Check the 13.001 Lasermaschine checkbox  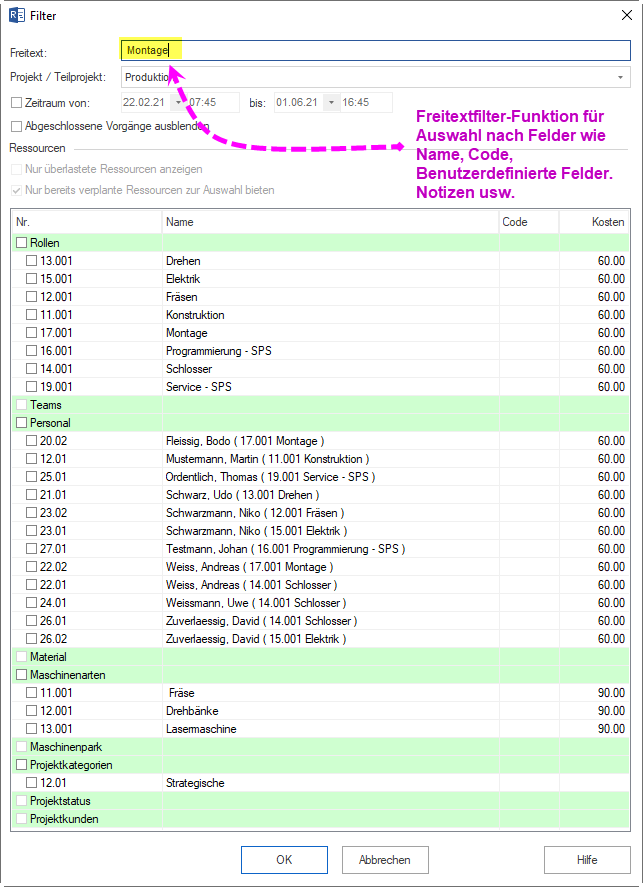pyautogui.click(x=32, y=729)
